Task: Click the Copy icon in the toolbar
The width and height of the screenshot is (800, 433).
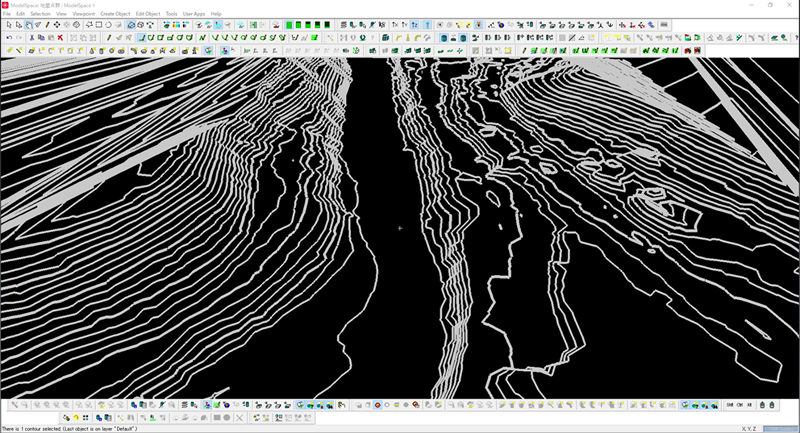Action: tap(41, 37)
